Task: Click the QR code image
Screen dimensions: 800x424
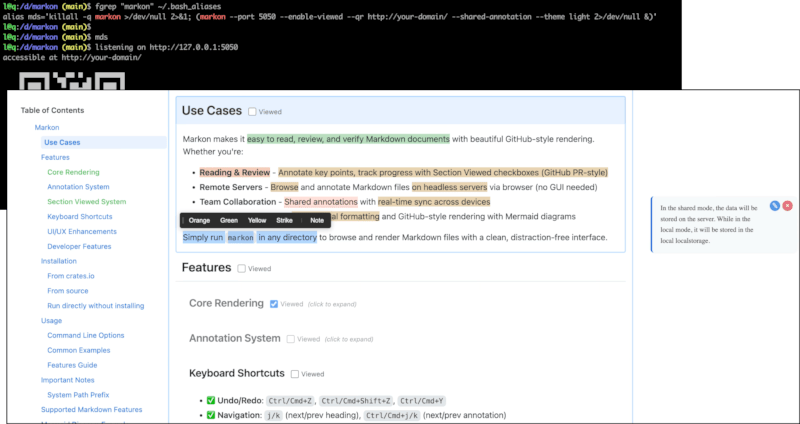Action: point(46,80)
